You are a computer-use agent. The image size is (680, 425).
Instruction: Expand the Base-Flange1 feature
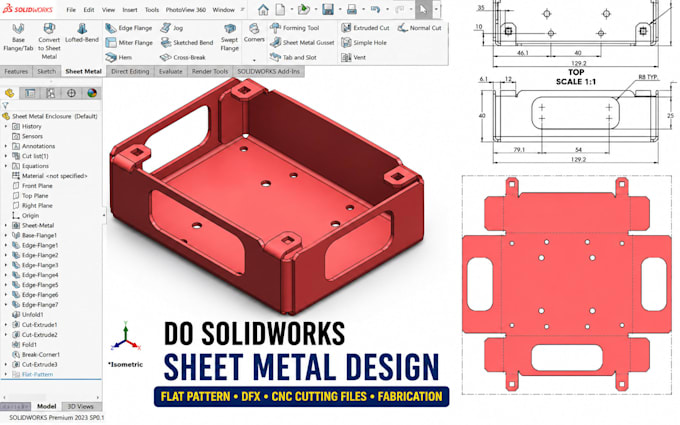(x=6, y=235)
